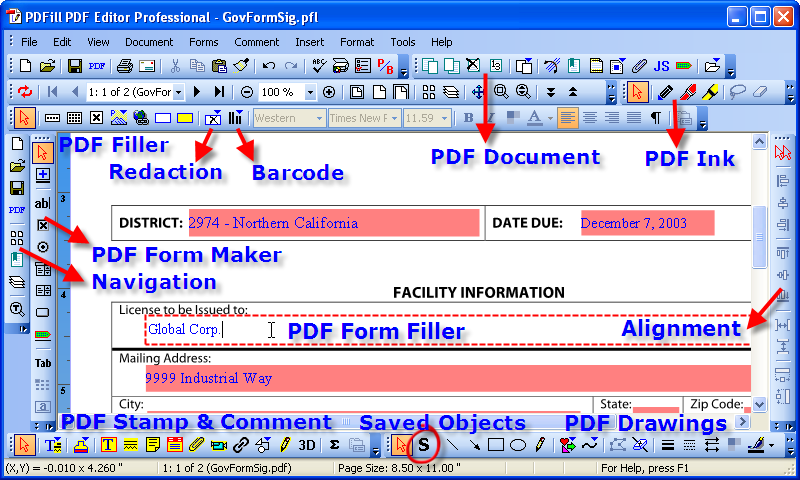Viewport: 800px width, 480px height.
Task: Select the red marker ink tool
Action: [x=687, y=92]
